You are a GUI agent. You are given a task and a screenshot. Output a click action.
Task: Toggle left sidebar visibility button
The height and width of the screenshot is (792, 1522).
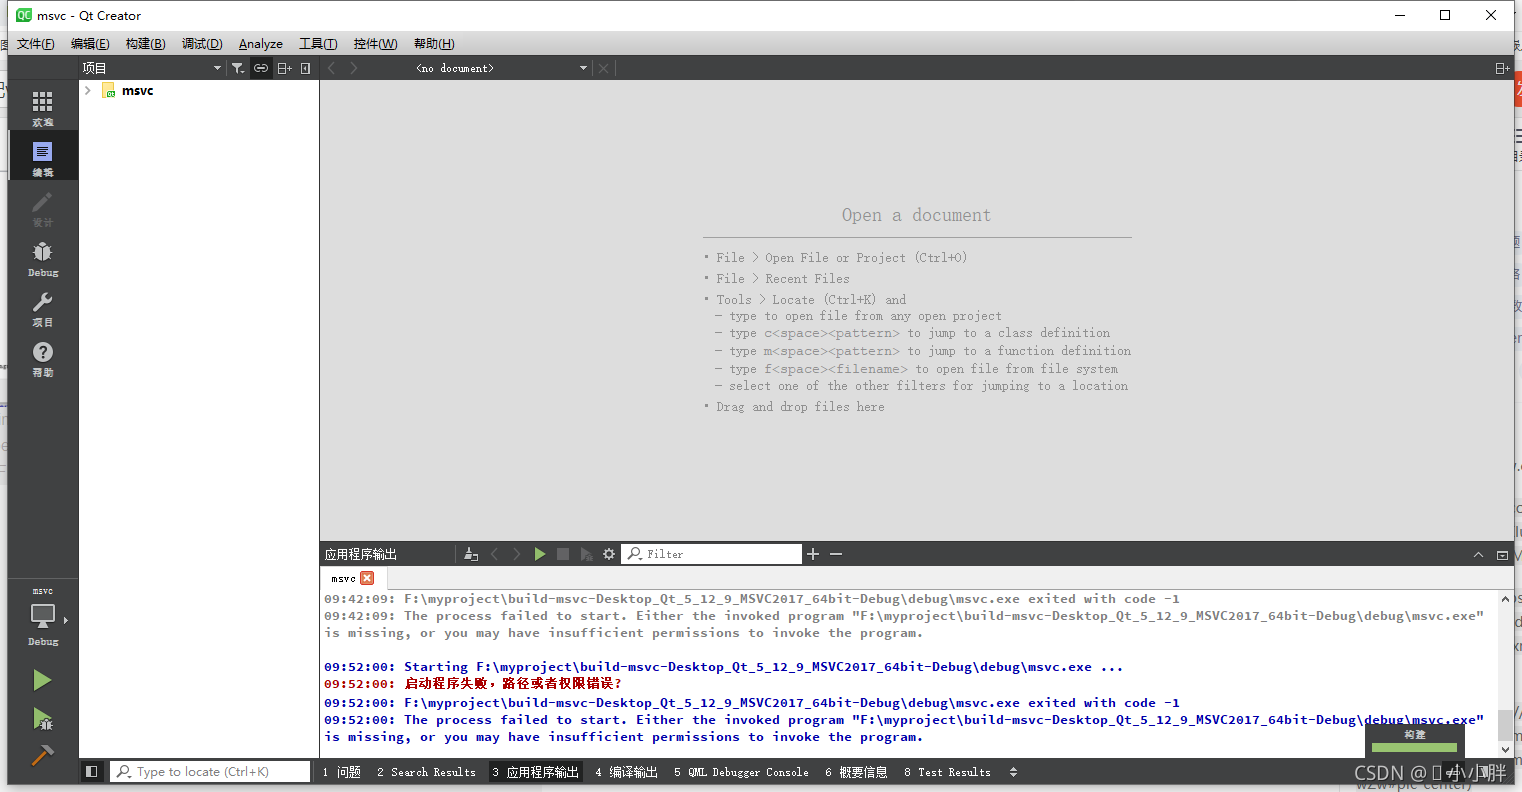(x=92, y=772)
